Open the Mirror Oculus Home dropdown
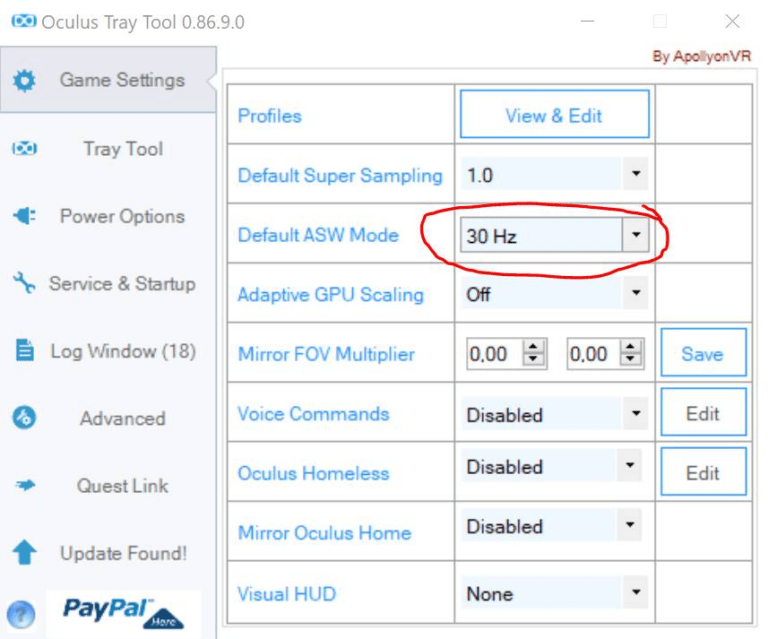 (x=630, y=526)
